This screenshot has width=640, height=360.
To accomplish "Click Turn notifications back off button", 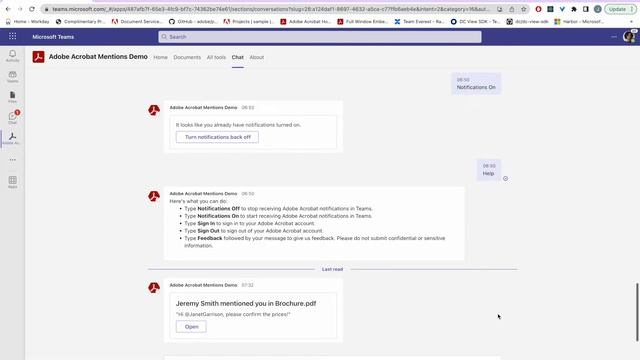I will 217,137.
